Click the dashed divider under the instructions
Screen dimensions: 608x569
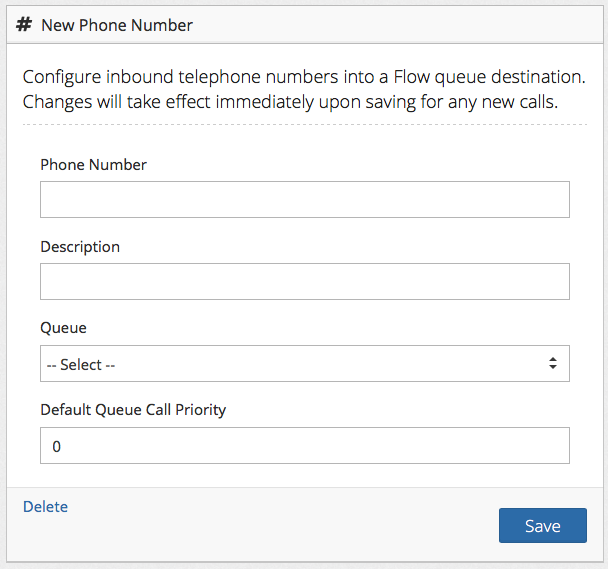(x=304, y=124)
